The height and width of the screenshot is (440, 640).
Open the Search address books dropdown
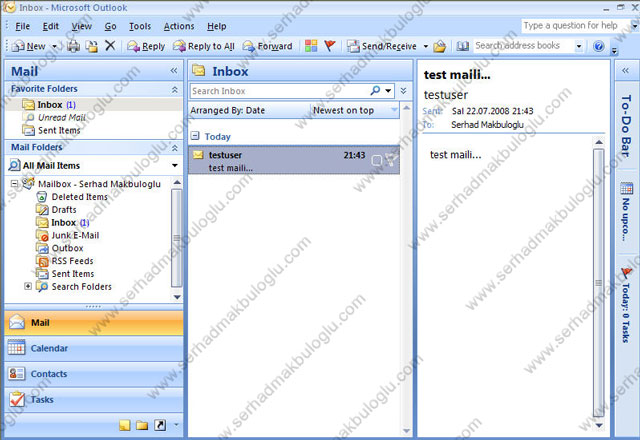pyautogui.click(x=579, y=46)
